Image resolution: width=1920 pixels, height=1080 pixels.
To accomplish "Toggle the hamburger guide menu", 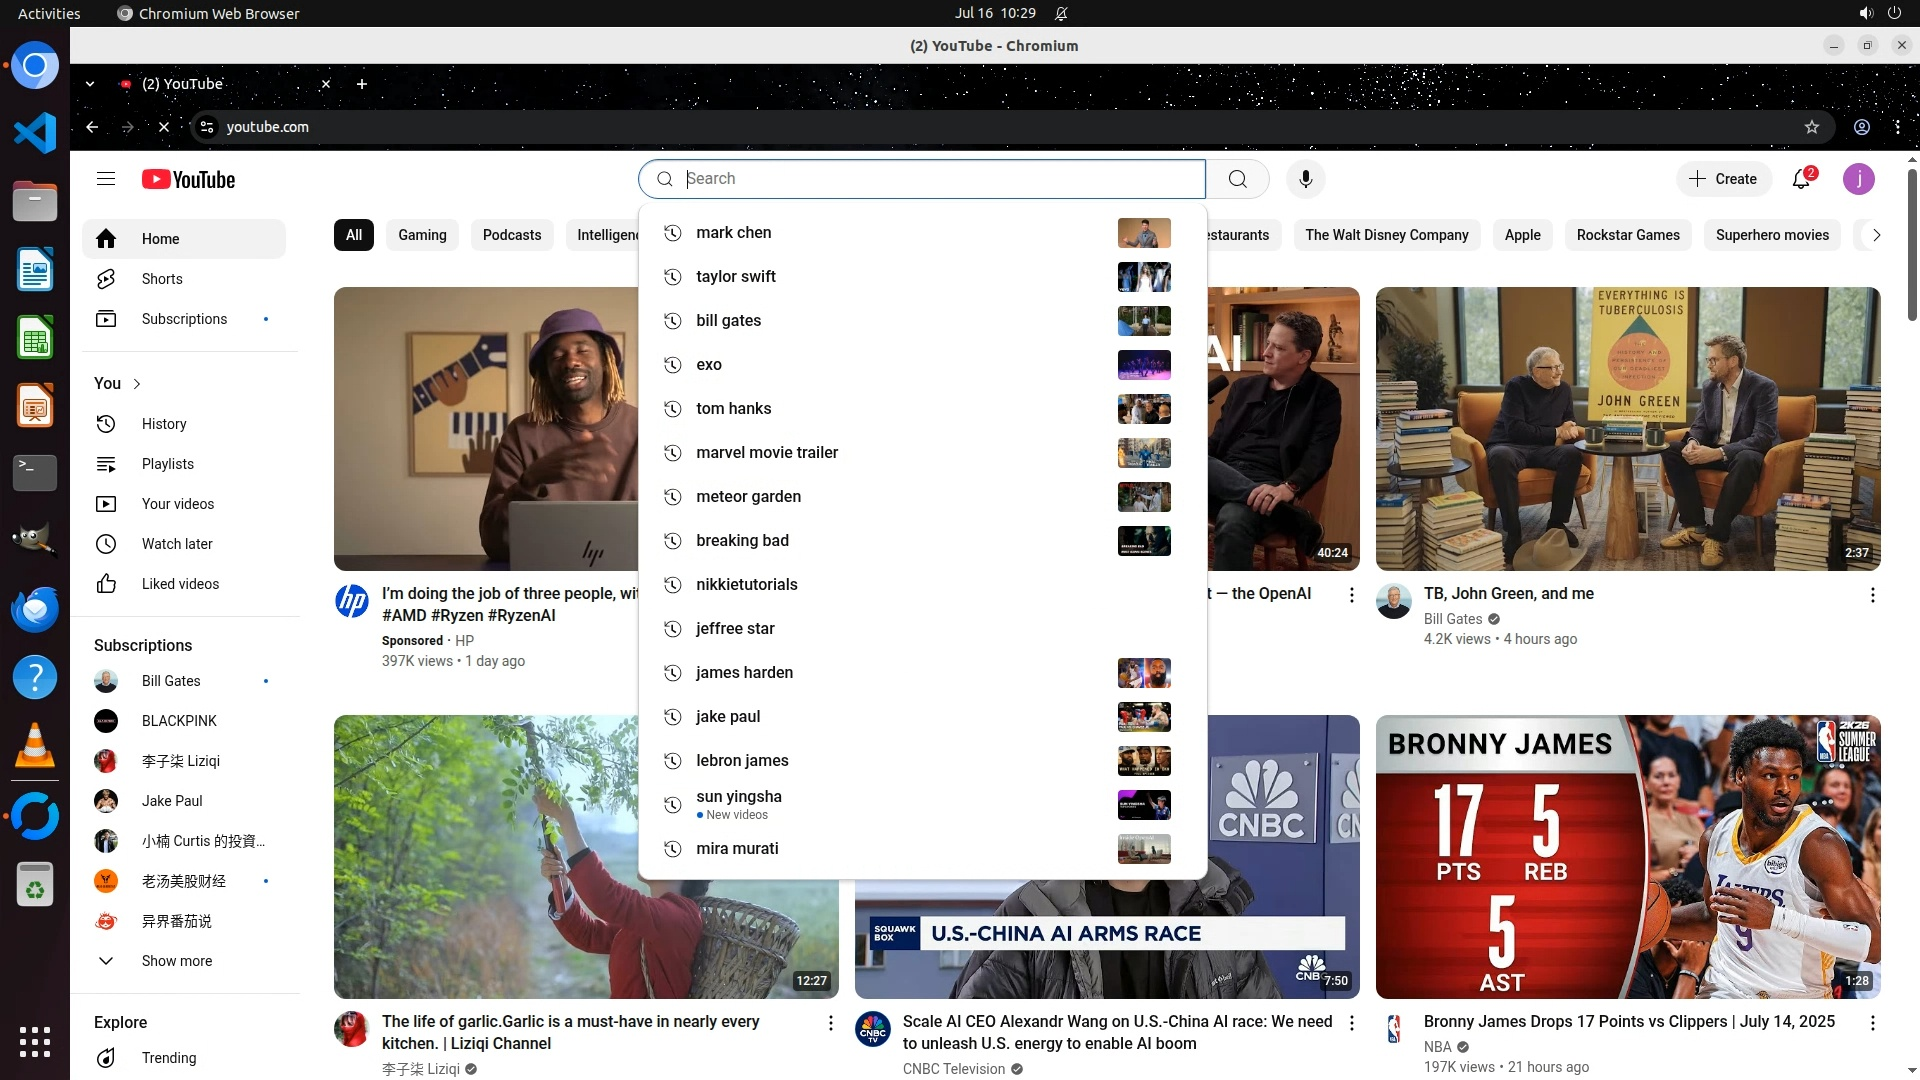I will coord(106,179).
